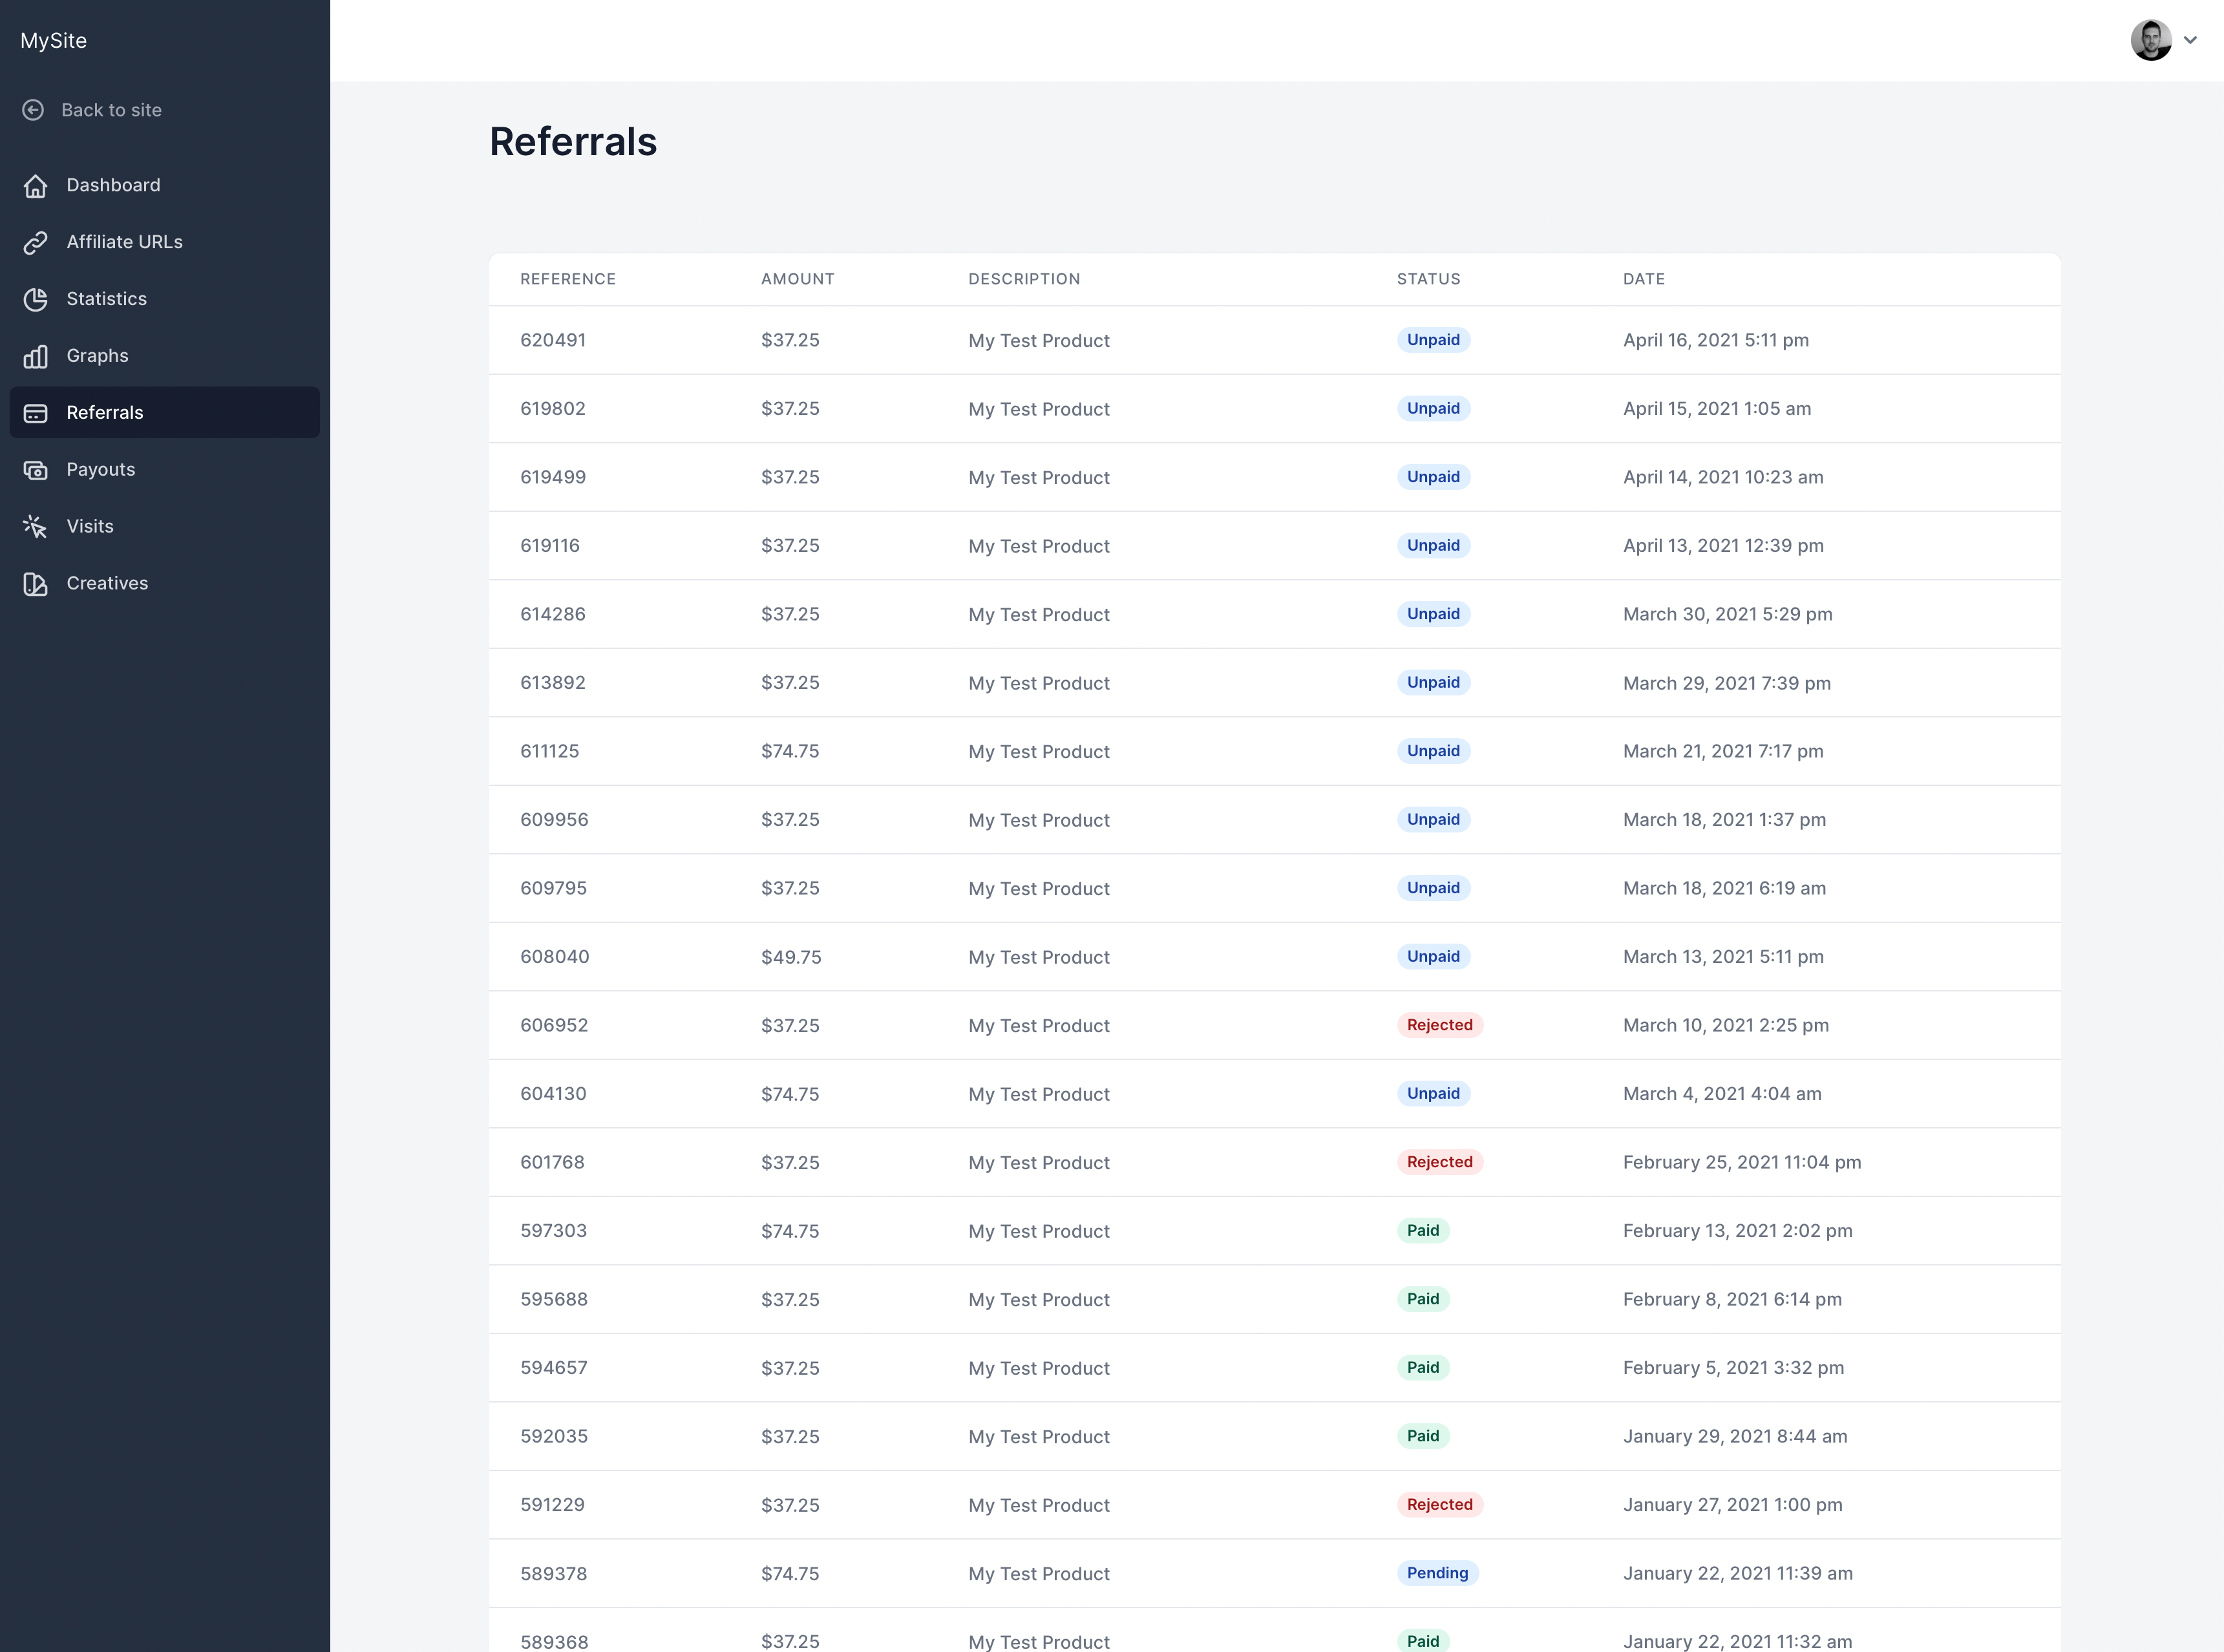Click the date March 18, 2021 6:19 am
This screenshot has height=1652, width=2224.
coord(1724,888)
